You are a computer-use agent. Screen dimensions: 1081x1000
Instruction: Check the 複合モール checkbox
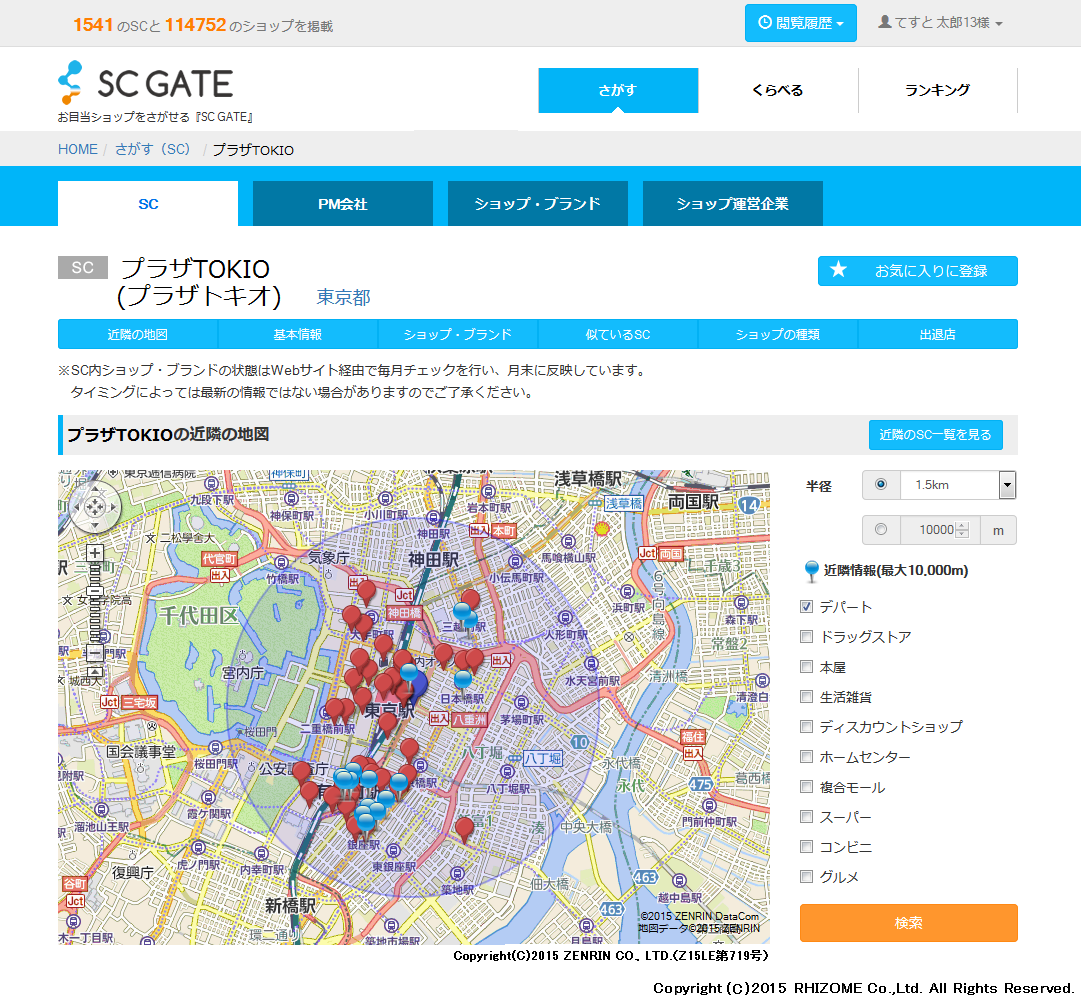806,786
